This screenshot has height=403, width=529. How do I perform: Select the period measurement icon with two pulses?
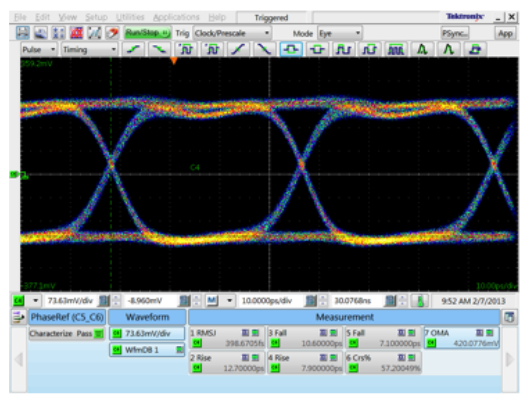[x=343, y=50]
